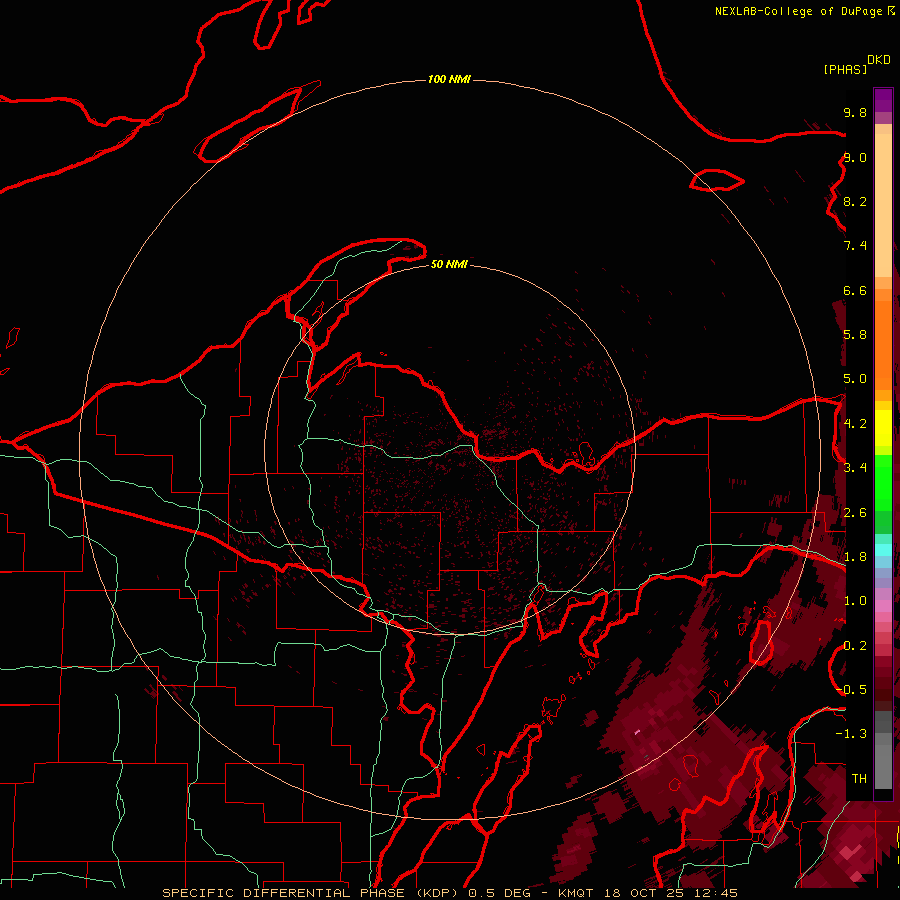900x900 pixels.
Task: Click the 1.0 legend value
Action: (855, 602)
